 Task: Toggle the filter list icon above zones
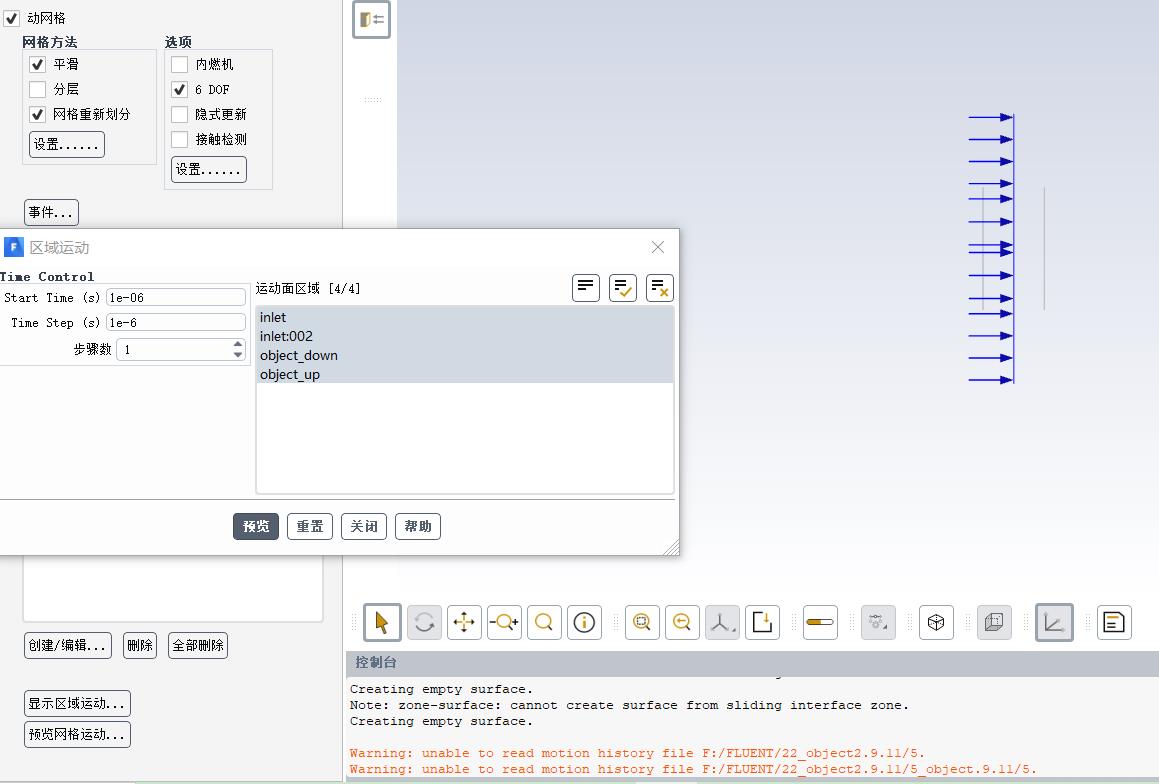point(586,288)
